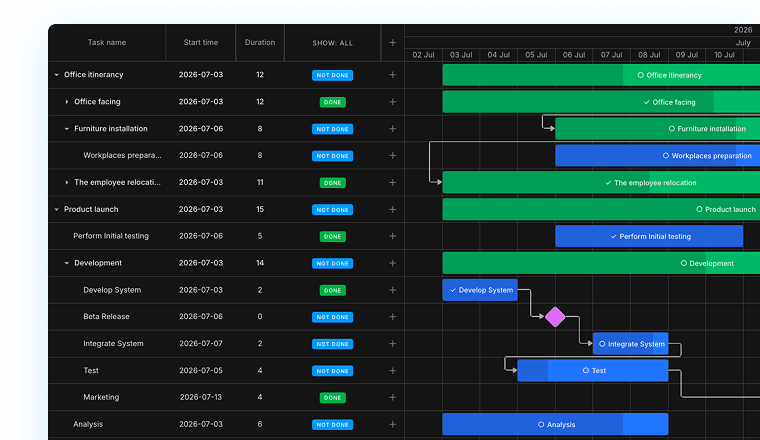Screen dimensions: 760x440
Task: Select the pink Beta Release milestone diamond
Action: point(555,317)
